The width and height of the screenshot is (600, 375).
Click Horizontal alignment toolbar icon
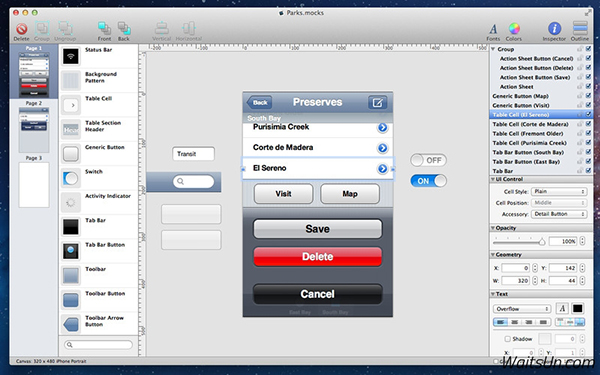click(189, 29)
